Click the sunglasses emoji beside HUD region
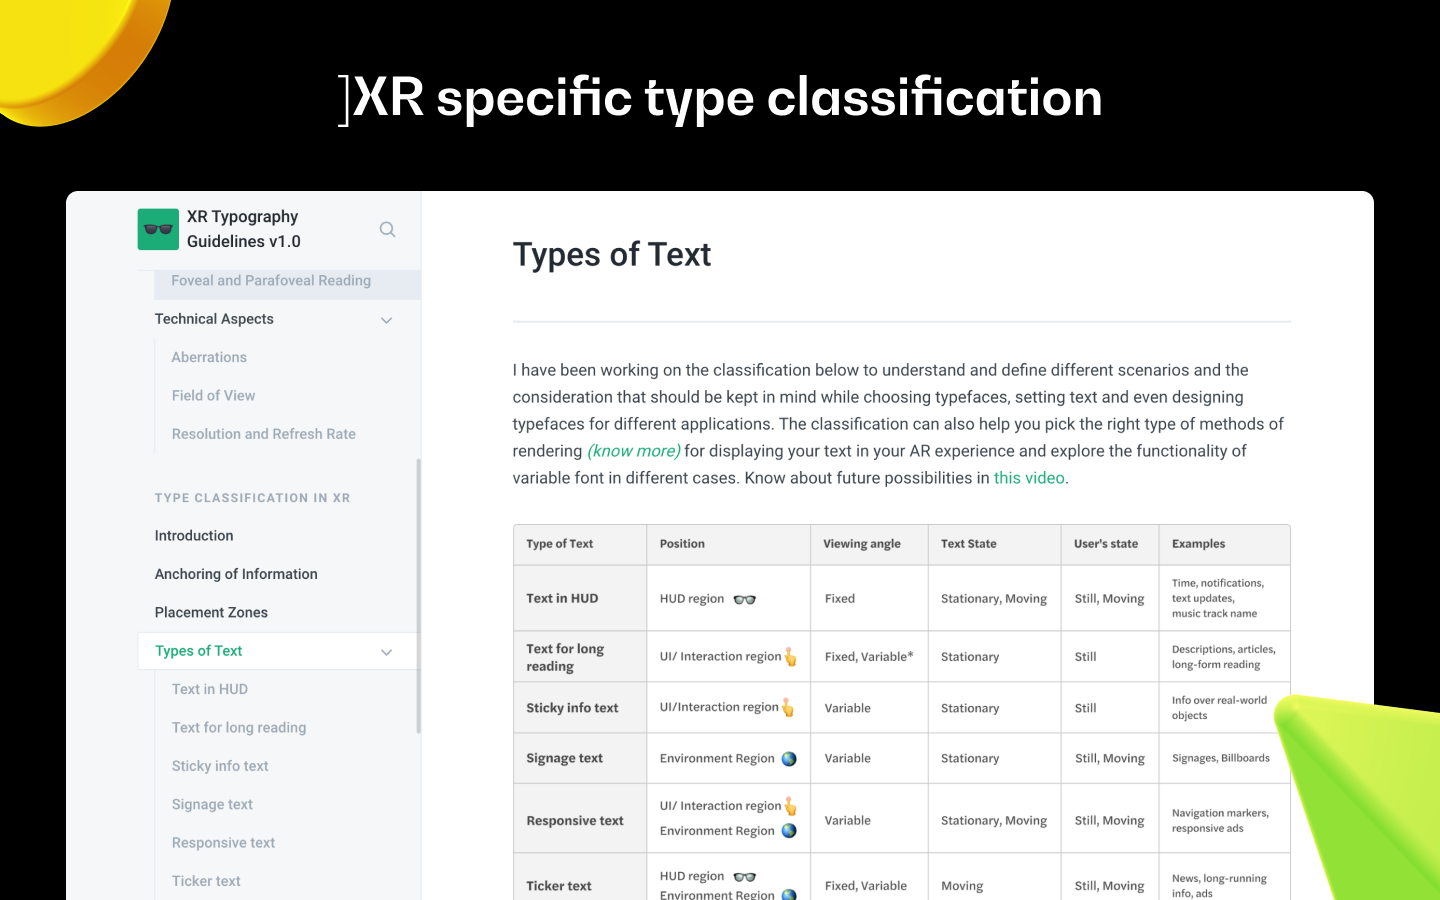 coord(743,598)
